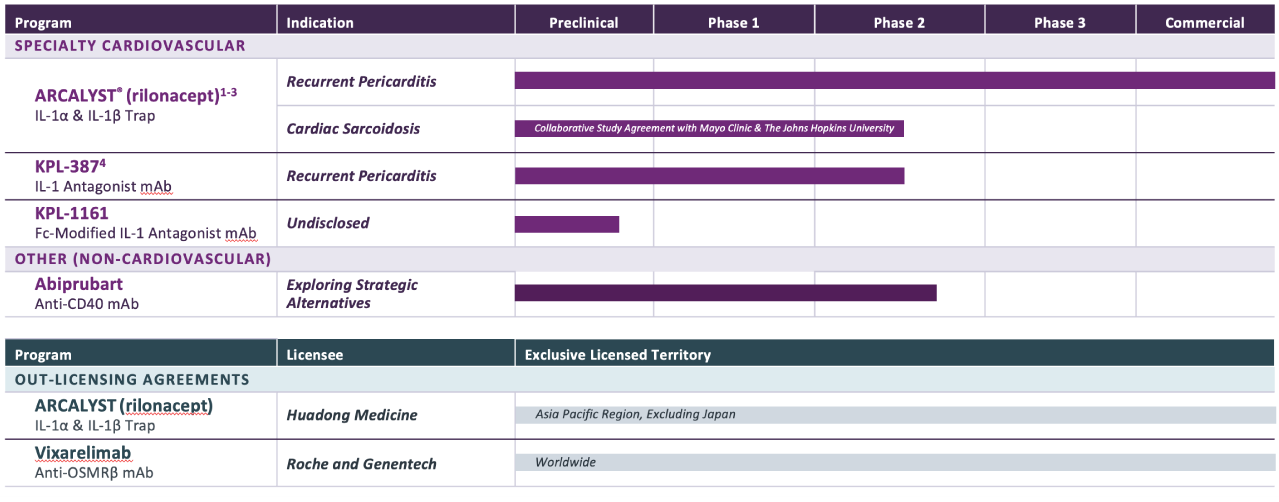1279x502 pixels.
Task: Click the Commercial column header
Action: click(x=1204, y=22)
